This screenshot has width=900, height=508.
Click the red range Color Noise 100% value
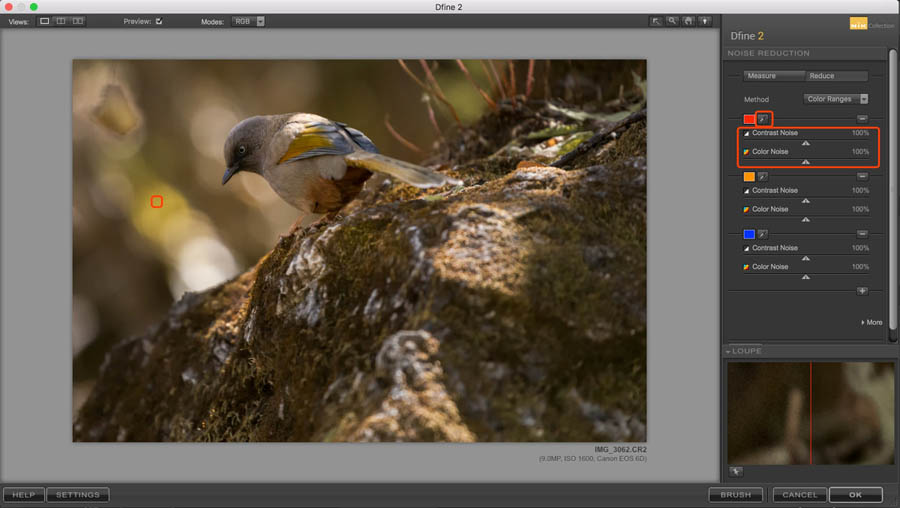click(x=860, y=152)
